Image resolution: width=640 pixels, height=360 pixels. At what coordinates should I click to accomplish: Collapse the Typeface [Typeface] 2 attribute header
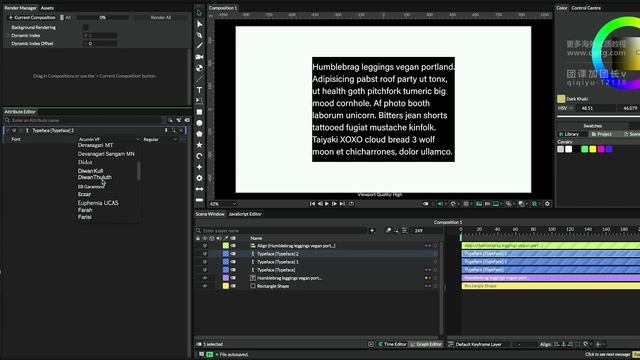pos(7,131)
